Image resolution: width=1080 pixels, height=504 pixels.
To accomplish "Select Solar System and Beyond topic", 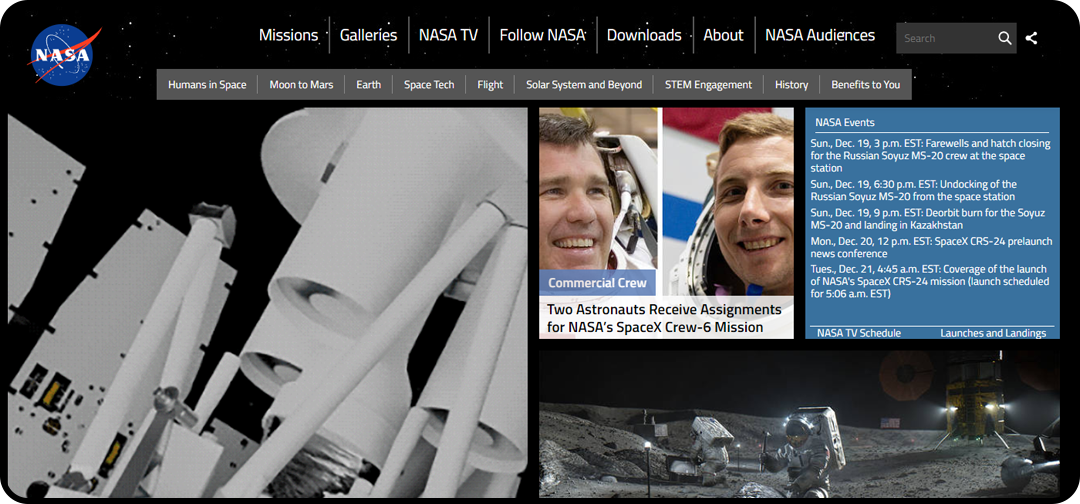I will click(584, 85).
